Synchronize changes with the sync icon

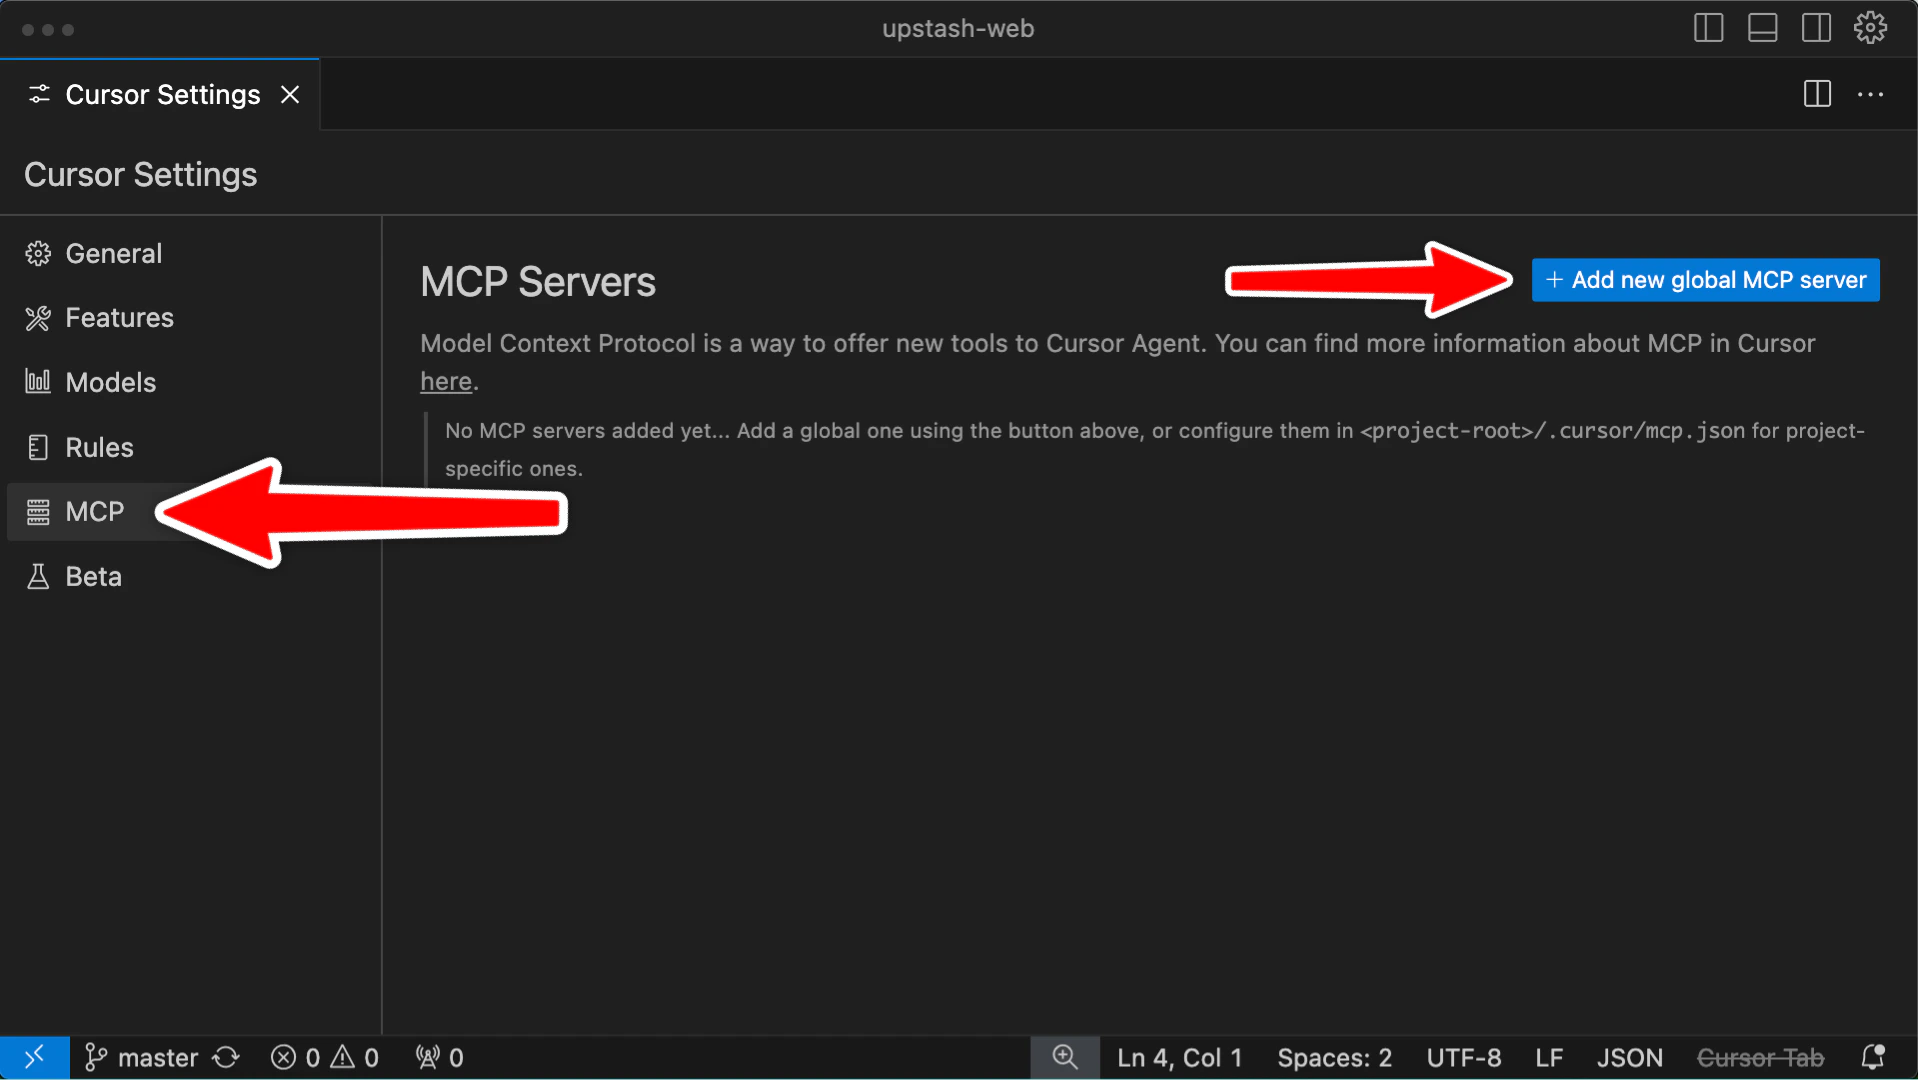(x=226, y=1057)
